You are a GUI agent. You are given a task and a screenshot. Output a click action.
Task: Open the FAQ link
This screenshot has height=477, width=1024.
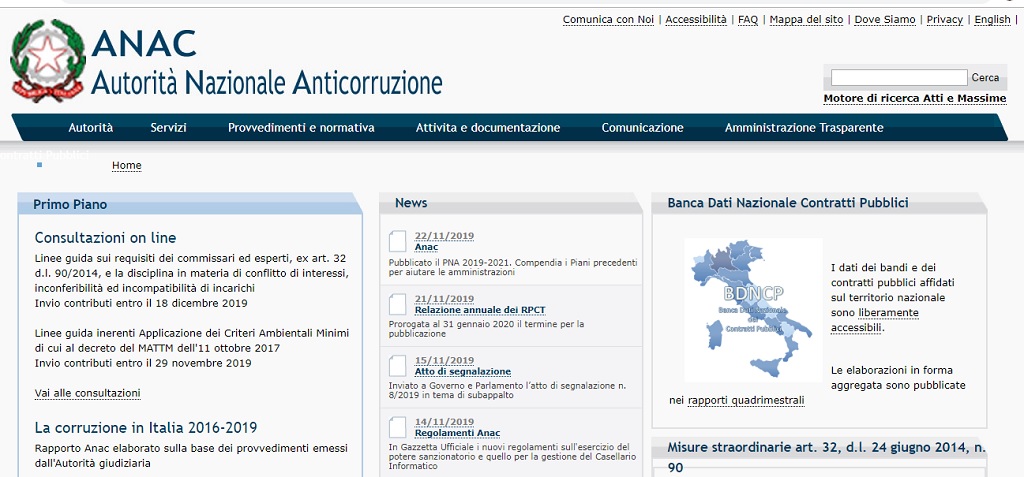click(x=748, y=20)
